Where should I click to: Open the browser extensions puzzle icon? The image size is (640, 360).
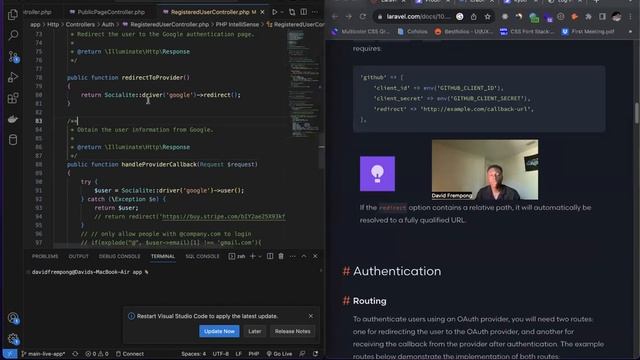[x=588, y=17]
